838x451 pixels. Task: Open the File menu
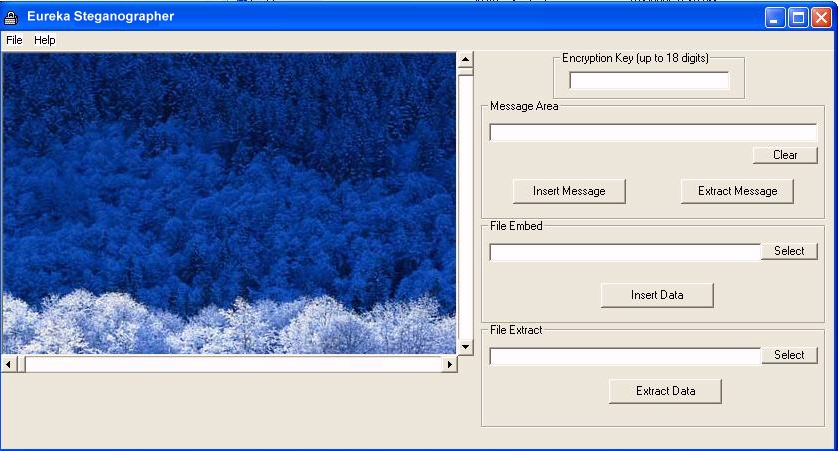tap(14, 40)
